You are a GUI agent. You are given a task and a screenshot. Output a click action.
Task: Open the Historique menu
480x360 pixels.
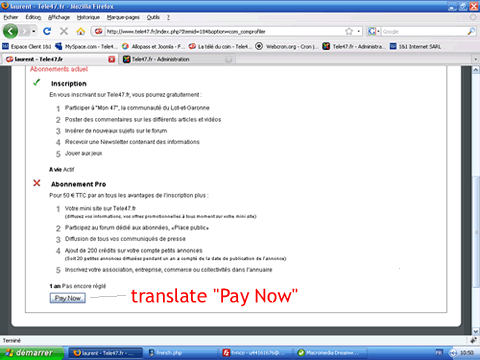[x=88, y=17]
